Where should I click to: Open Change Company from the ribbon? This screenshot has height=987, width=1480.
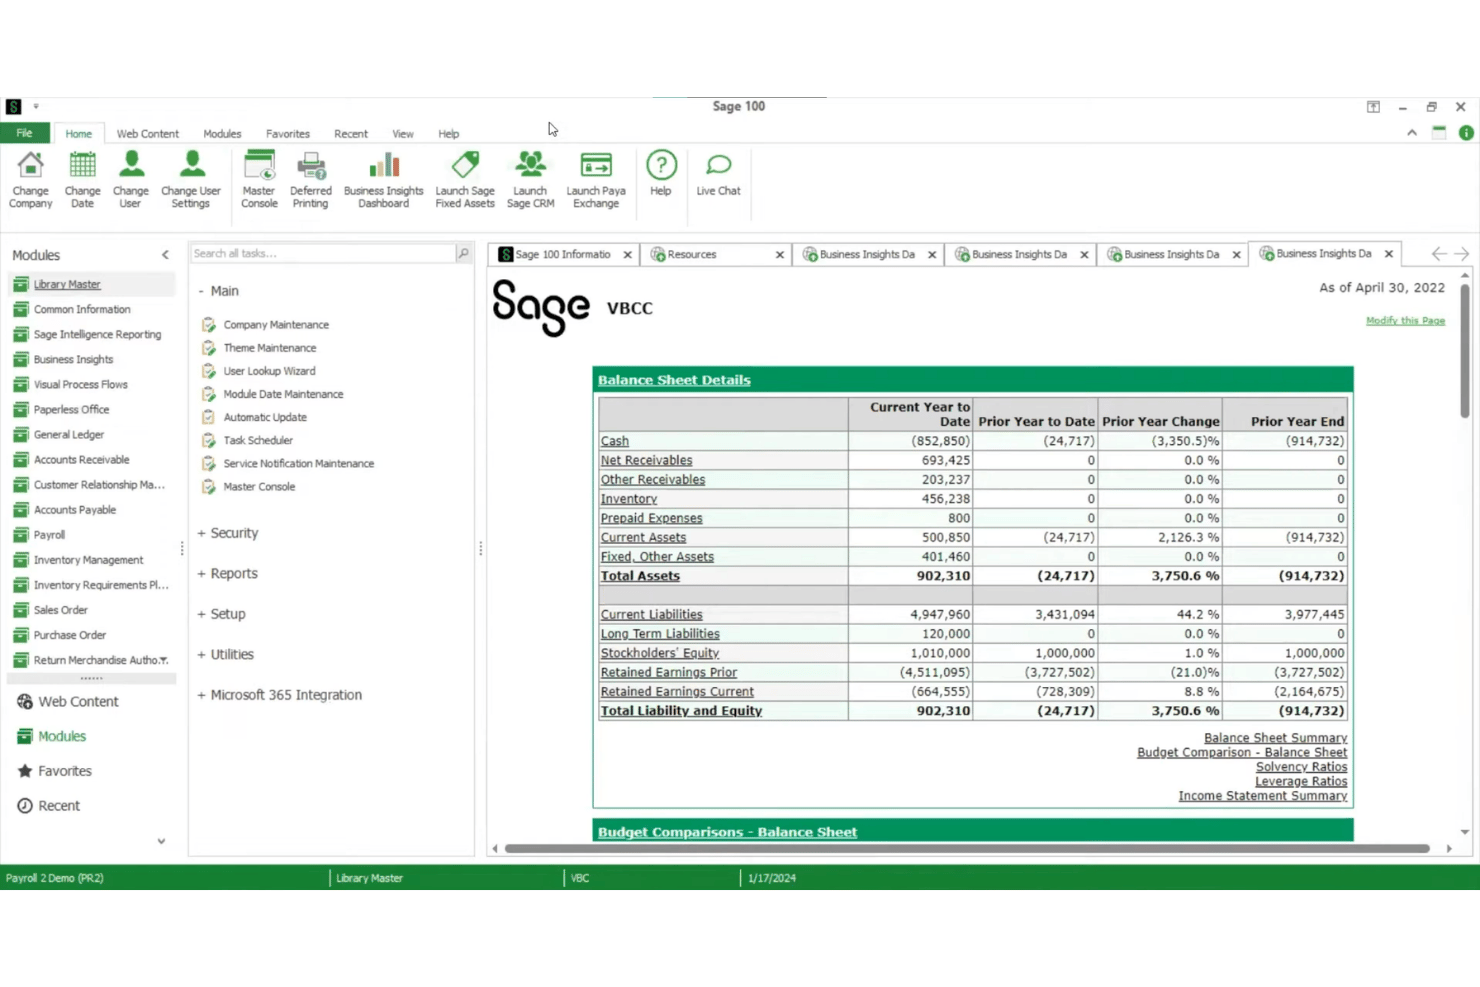31,179
